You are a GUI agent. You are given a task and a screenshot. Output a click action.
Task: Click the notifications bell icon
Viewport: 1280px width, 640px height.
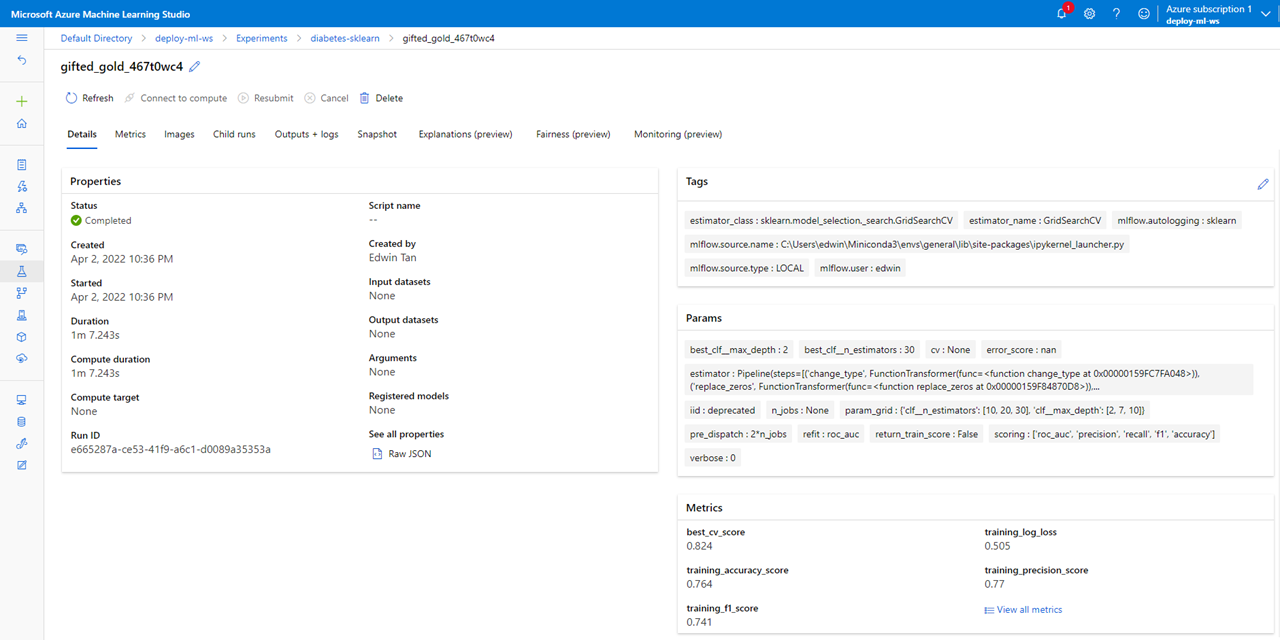[x=1062, y=14]
